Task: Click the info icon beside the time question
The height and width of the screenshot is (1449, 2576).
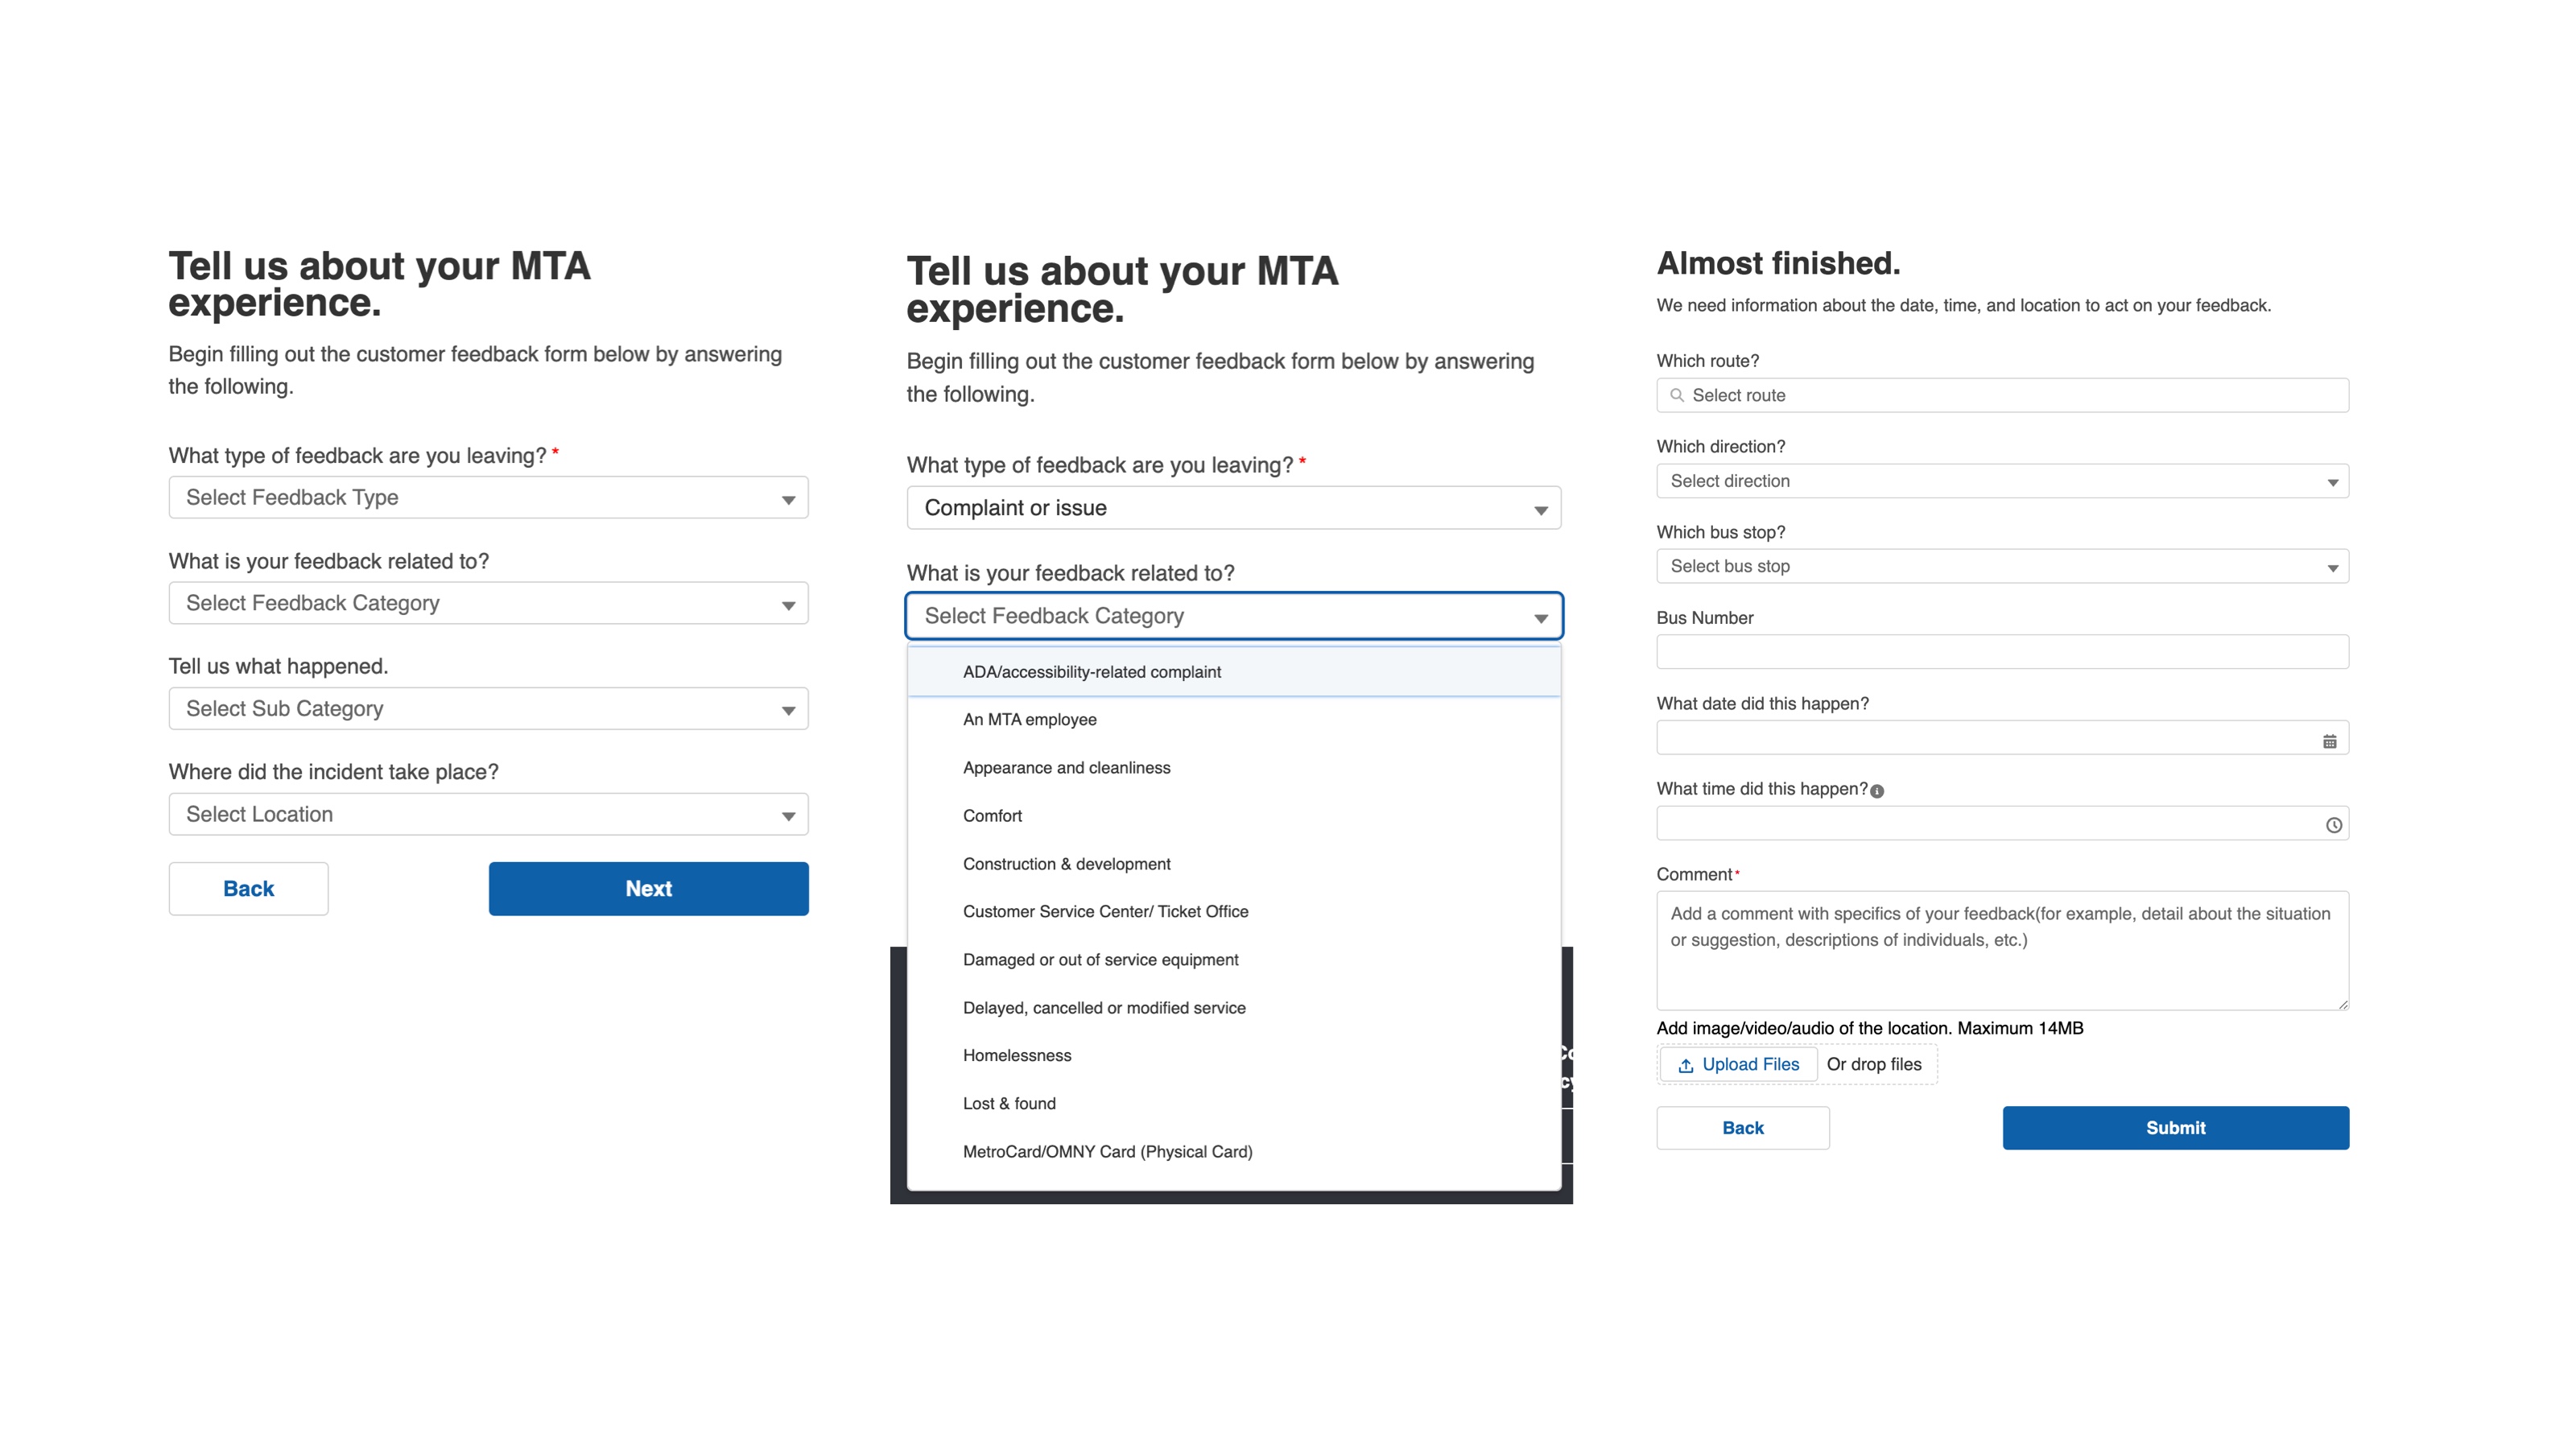Action: coord(1877,791)
